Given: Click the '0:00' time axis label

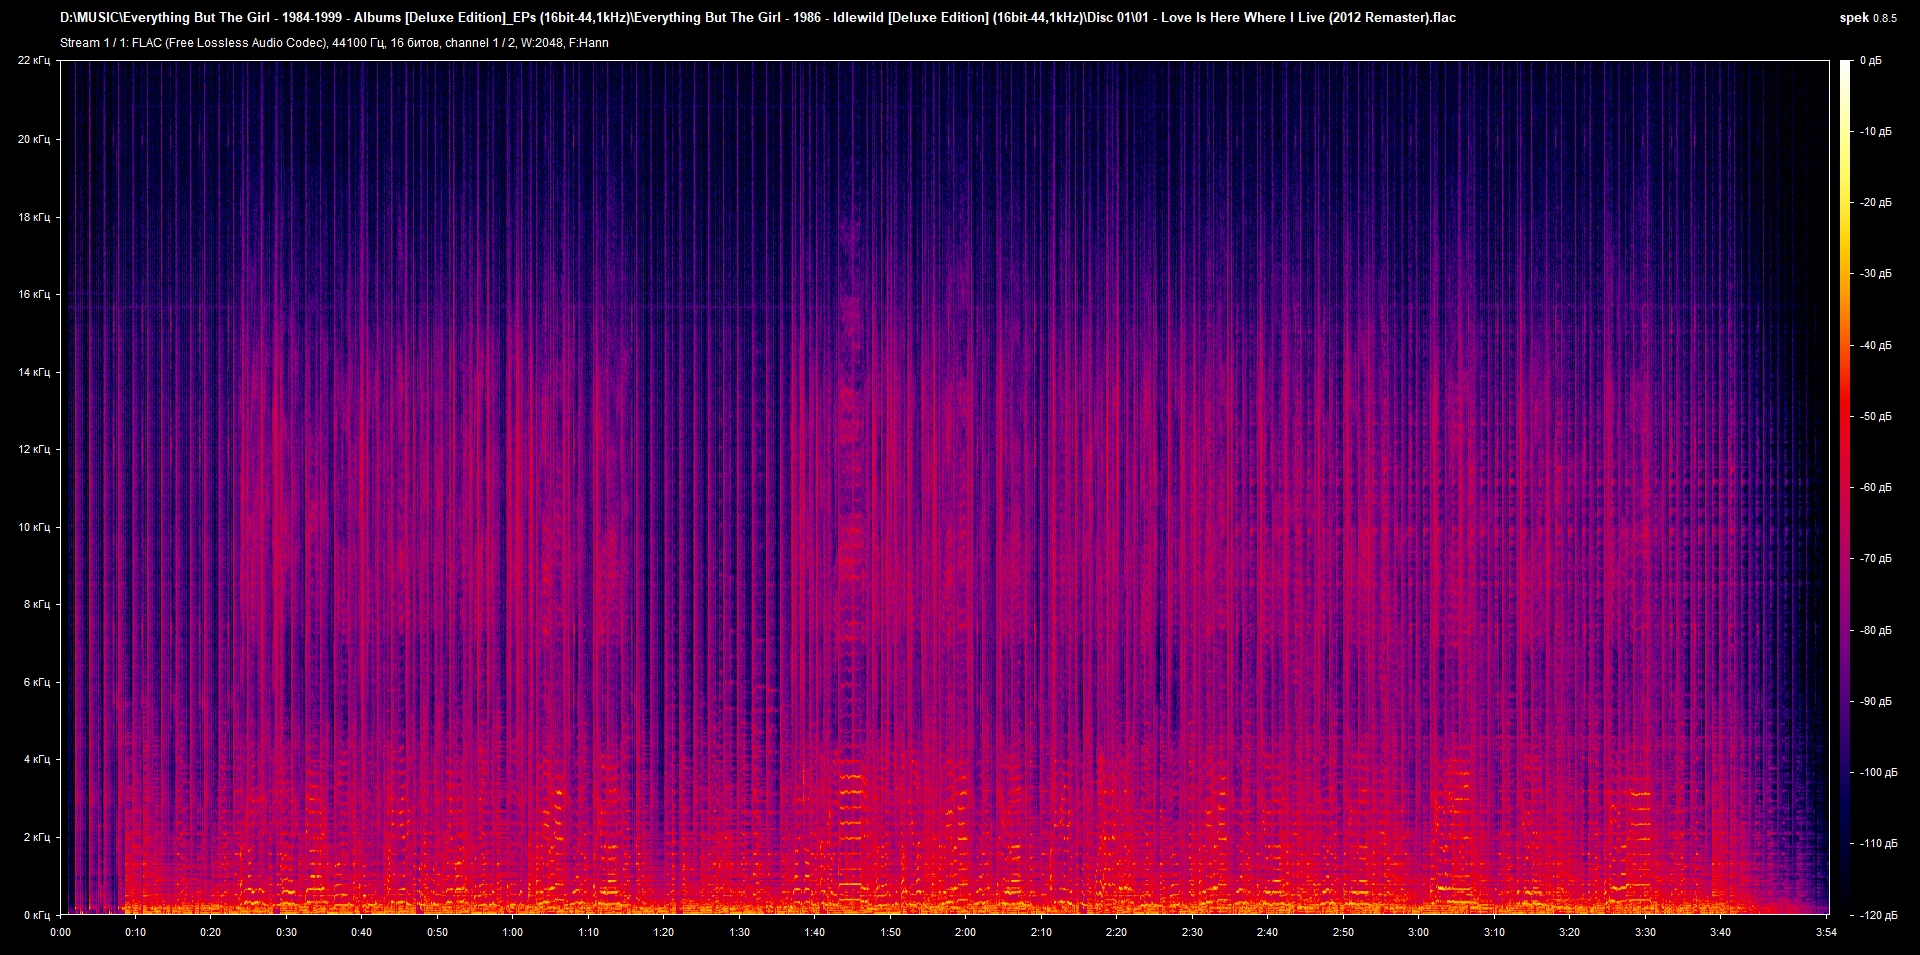Looking at the screenshot, I should pos(61,932).
